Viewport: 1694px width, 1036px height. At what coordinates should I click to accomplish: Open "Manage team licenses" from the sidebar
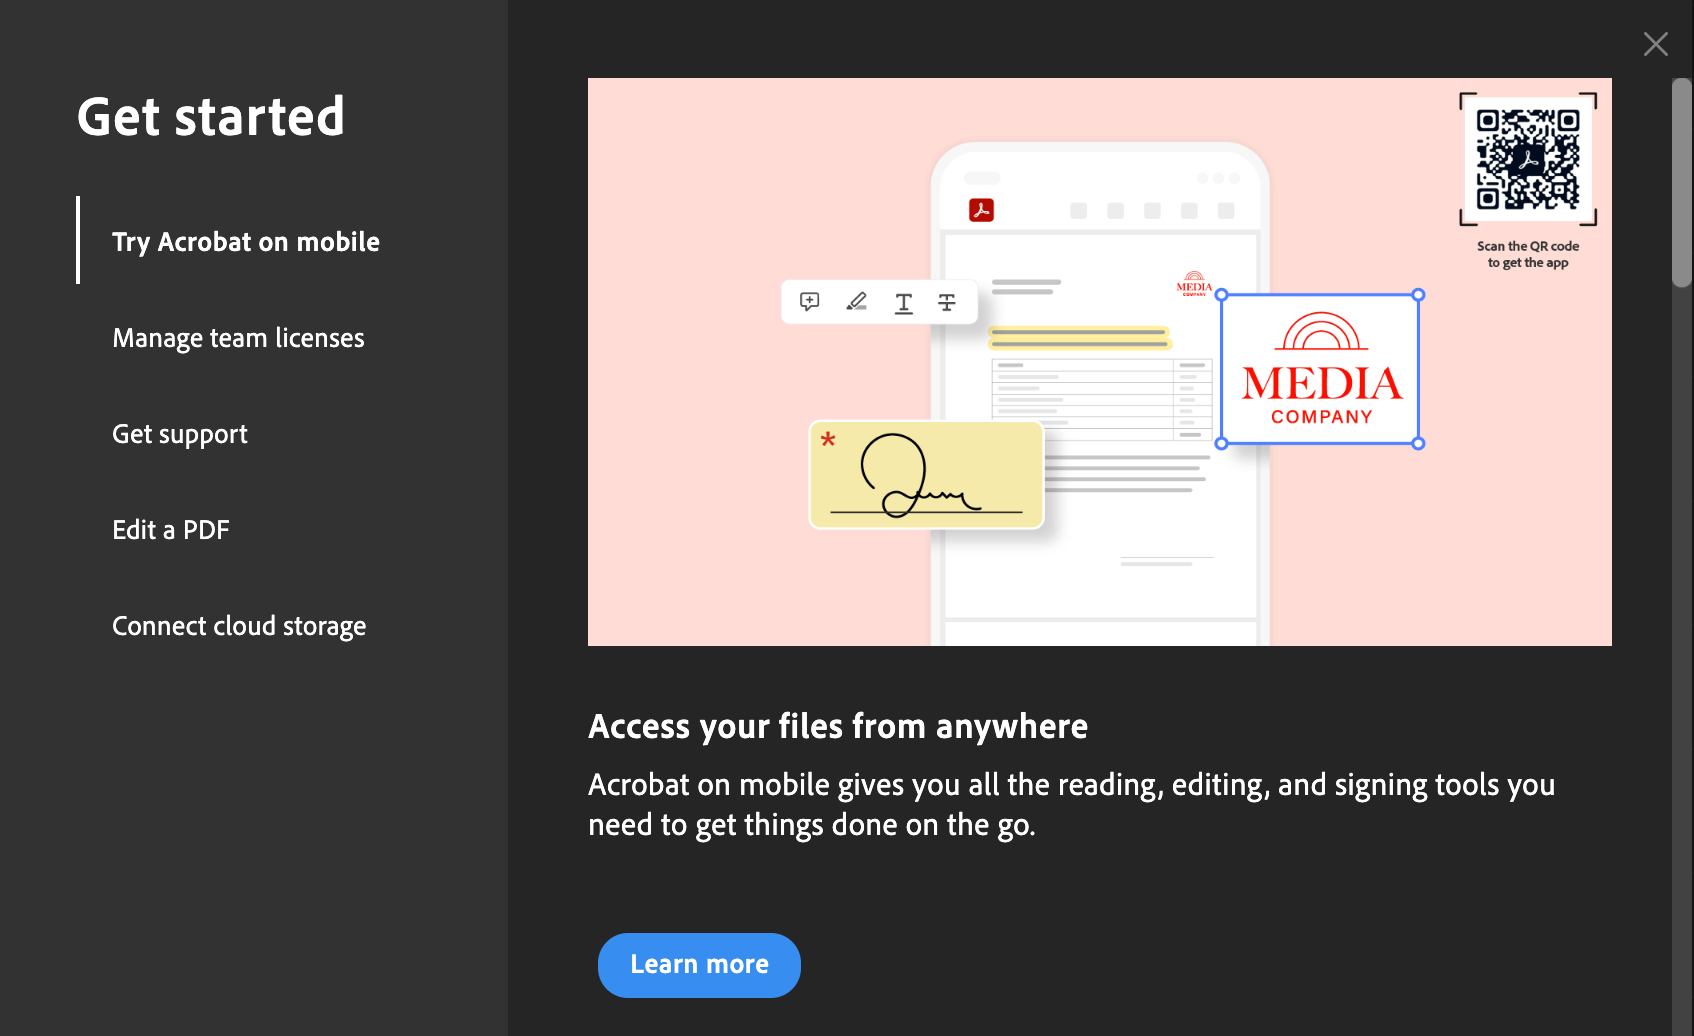click(238, 337)
